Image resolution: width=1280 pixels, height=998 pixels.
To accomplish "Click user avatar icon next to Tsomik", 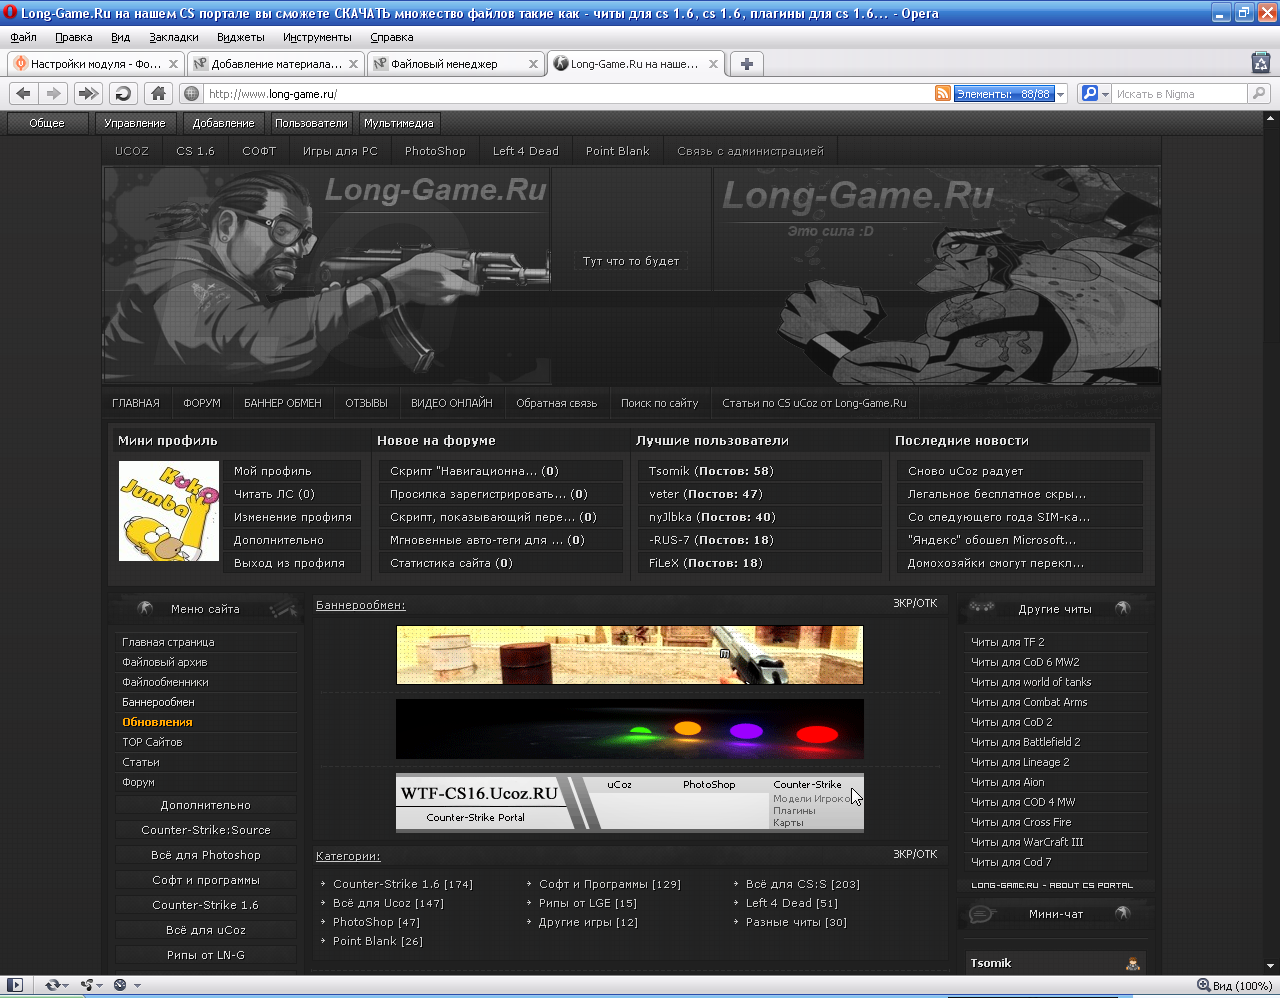I will [x=1132, y=963].
